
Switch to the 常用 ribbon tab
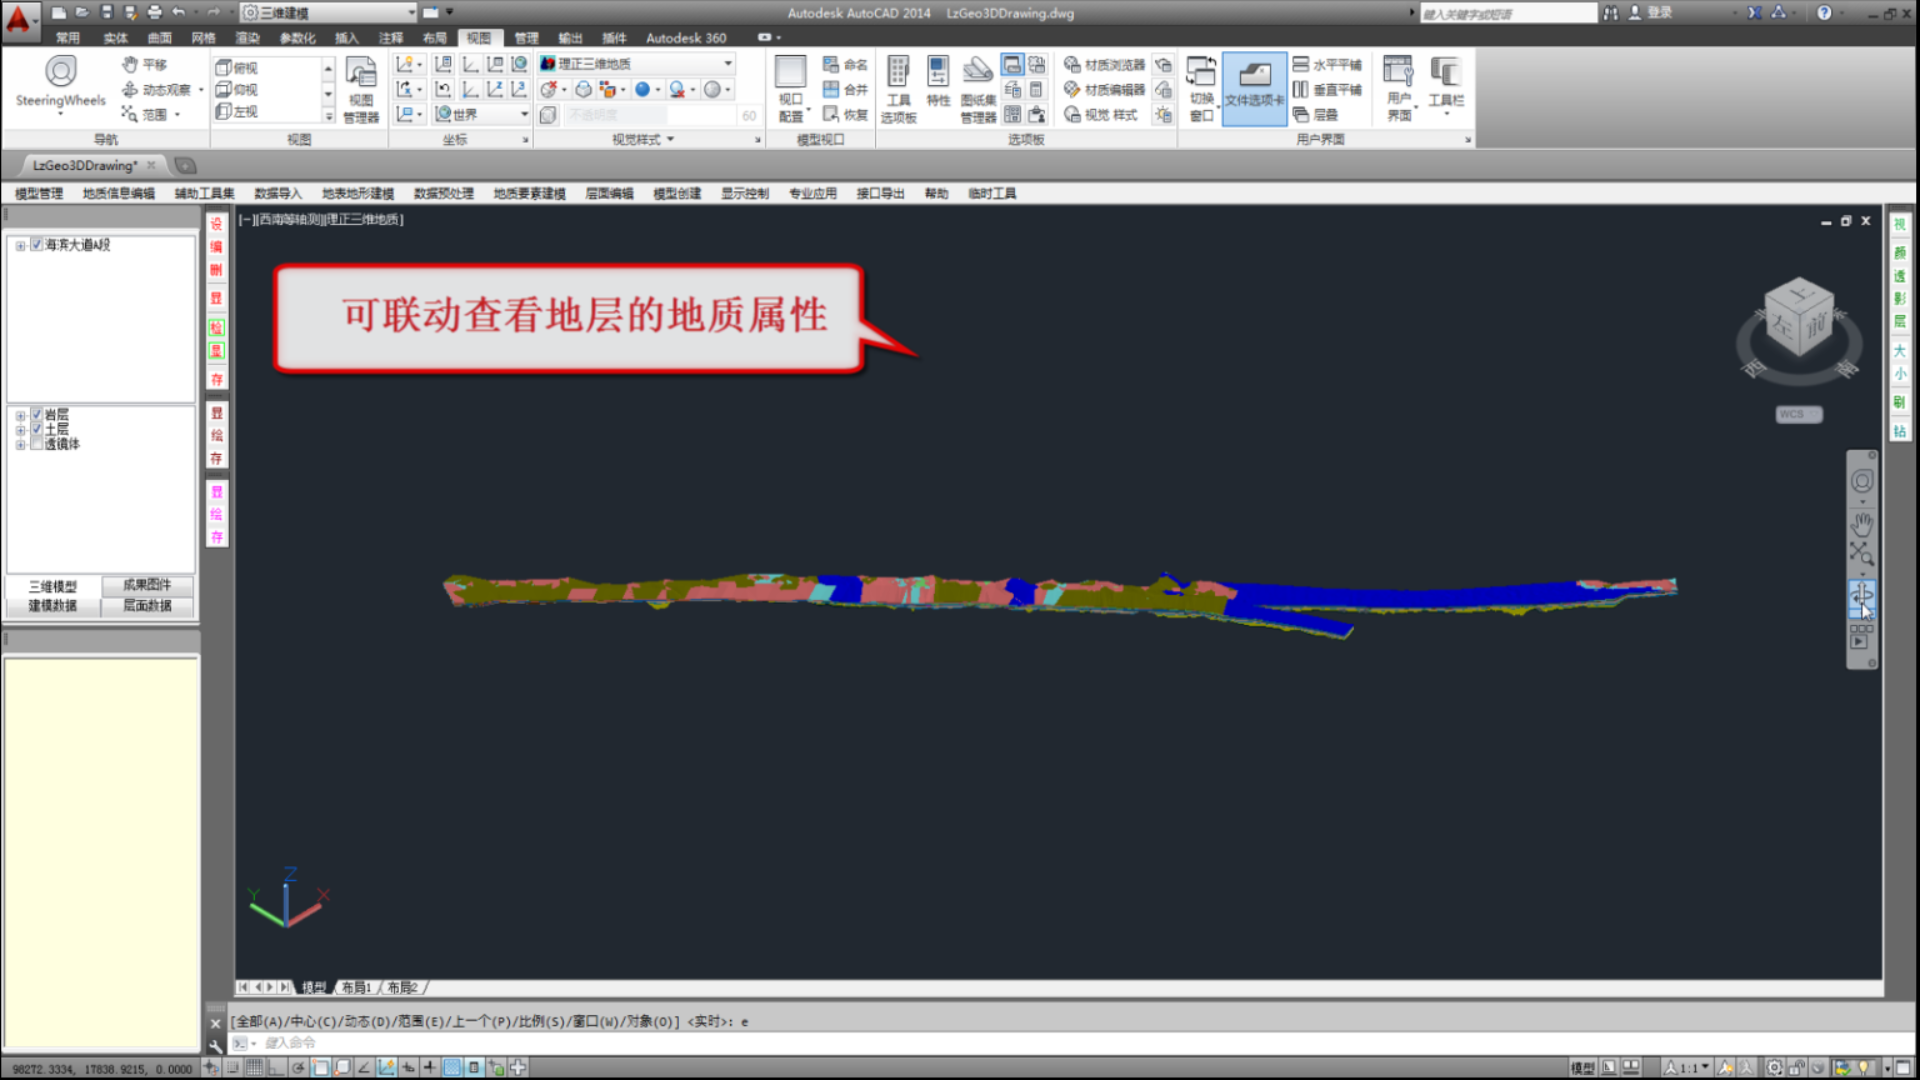(x=67, y=38)
